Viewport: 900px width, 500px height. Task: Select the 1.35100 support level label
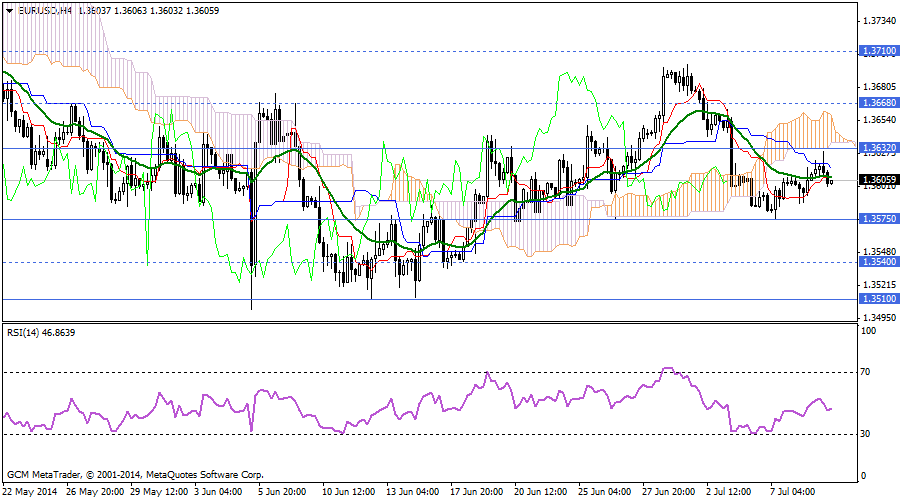(x=879, y=299)
